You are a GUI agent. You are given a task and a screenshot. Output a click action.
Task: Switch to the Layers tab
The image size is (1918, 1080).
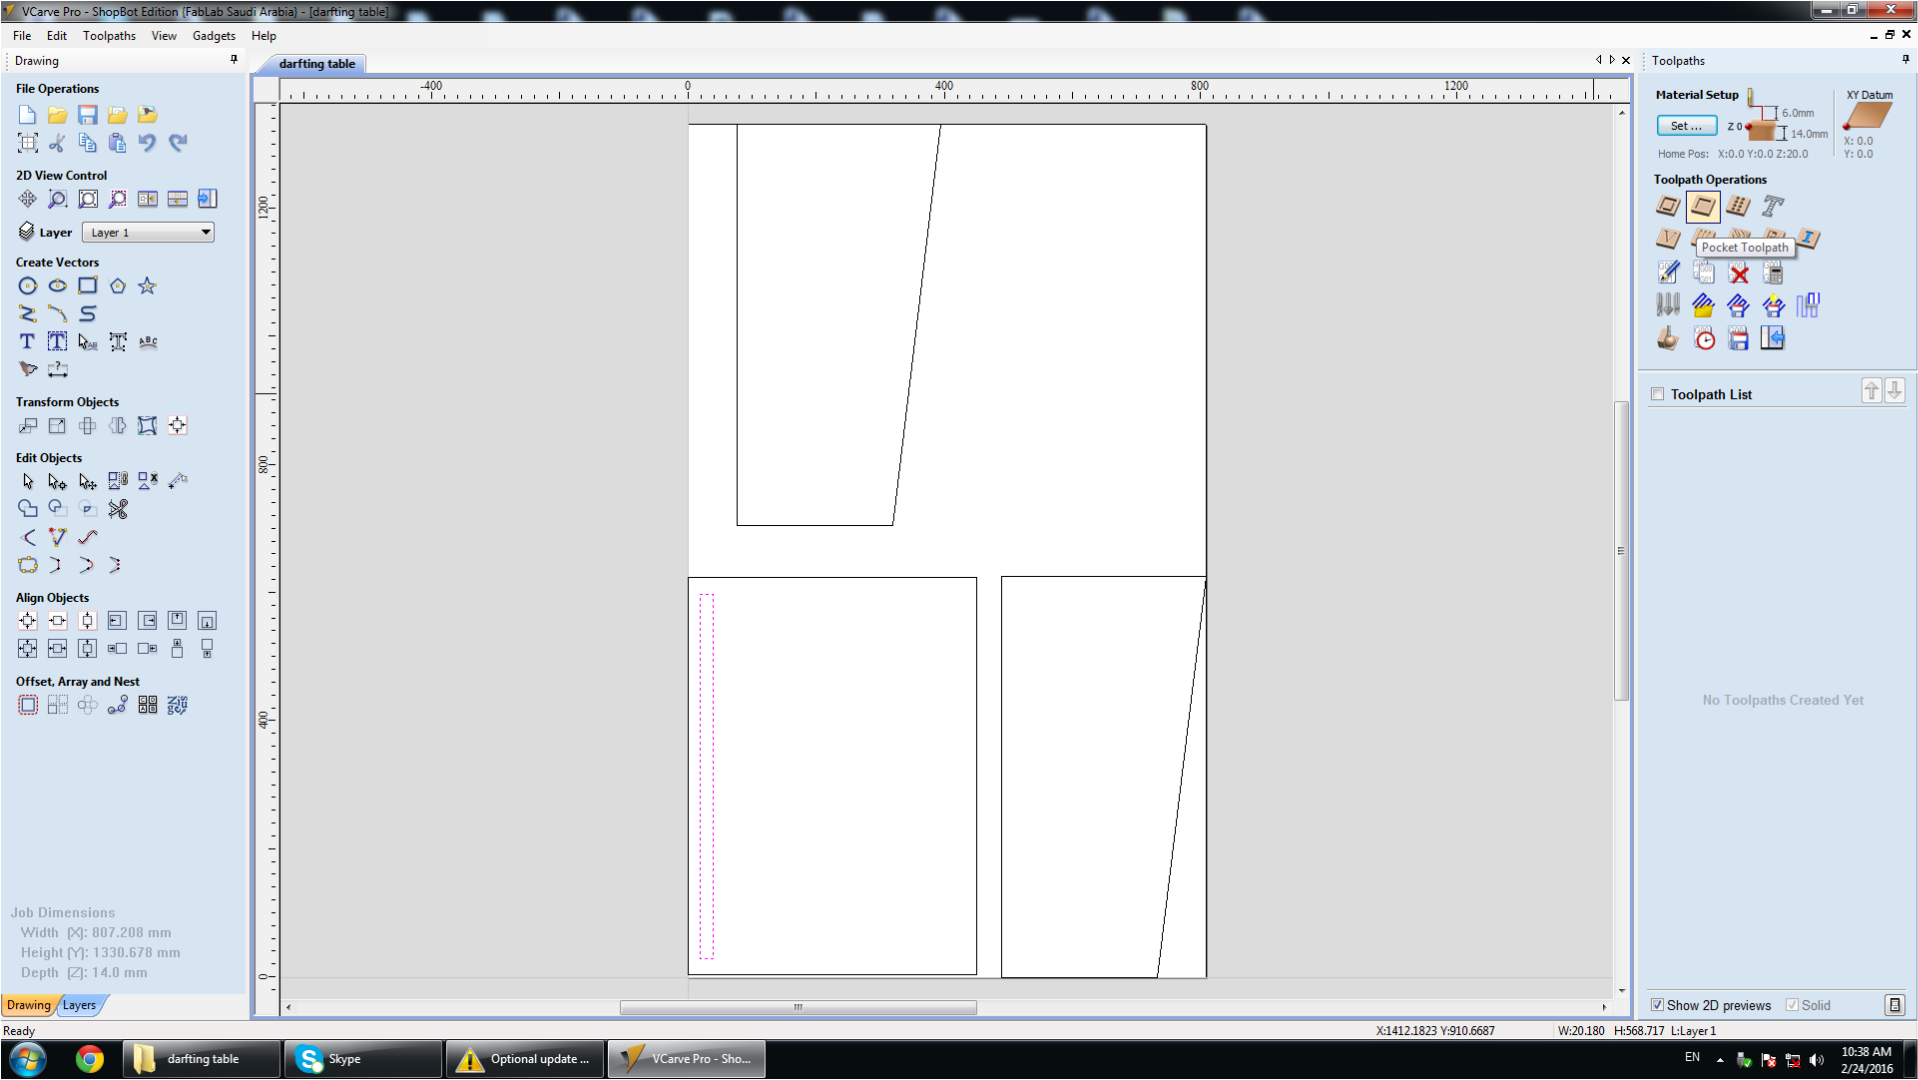pos(80,1005)
